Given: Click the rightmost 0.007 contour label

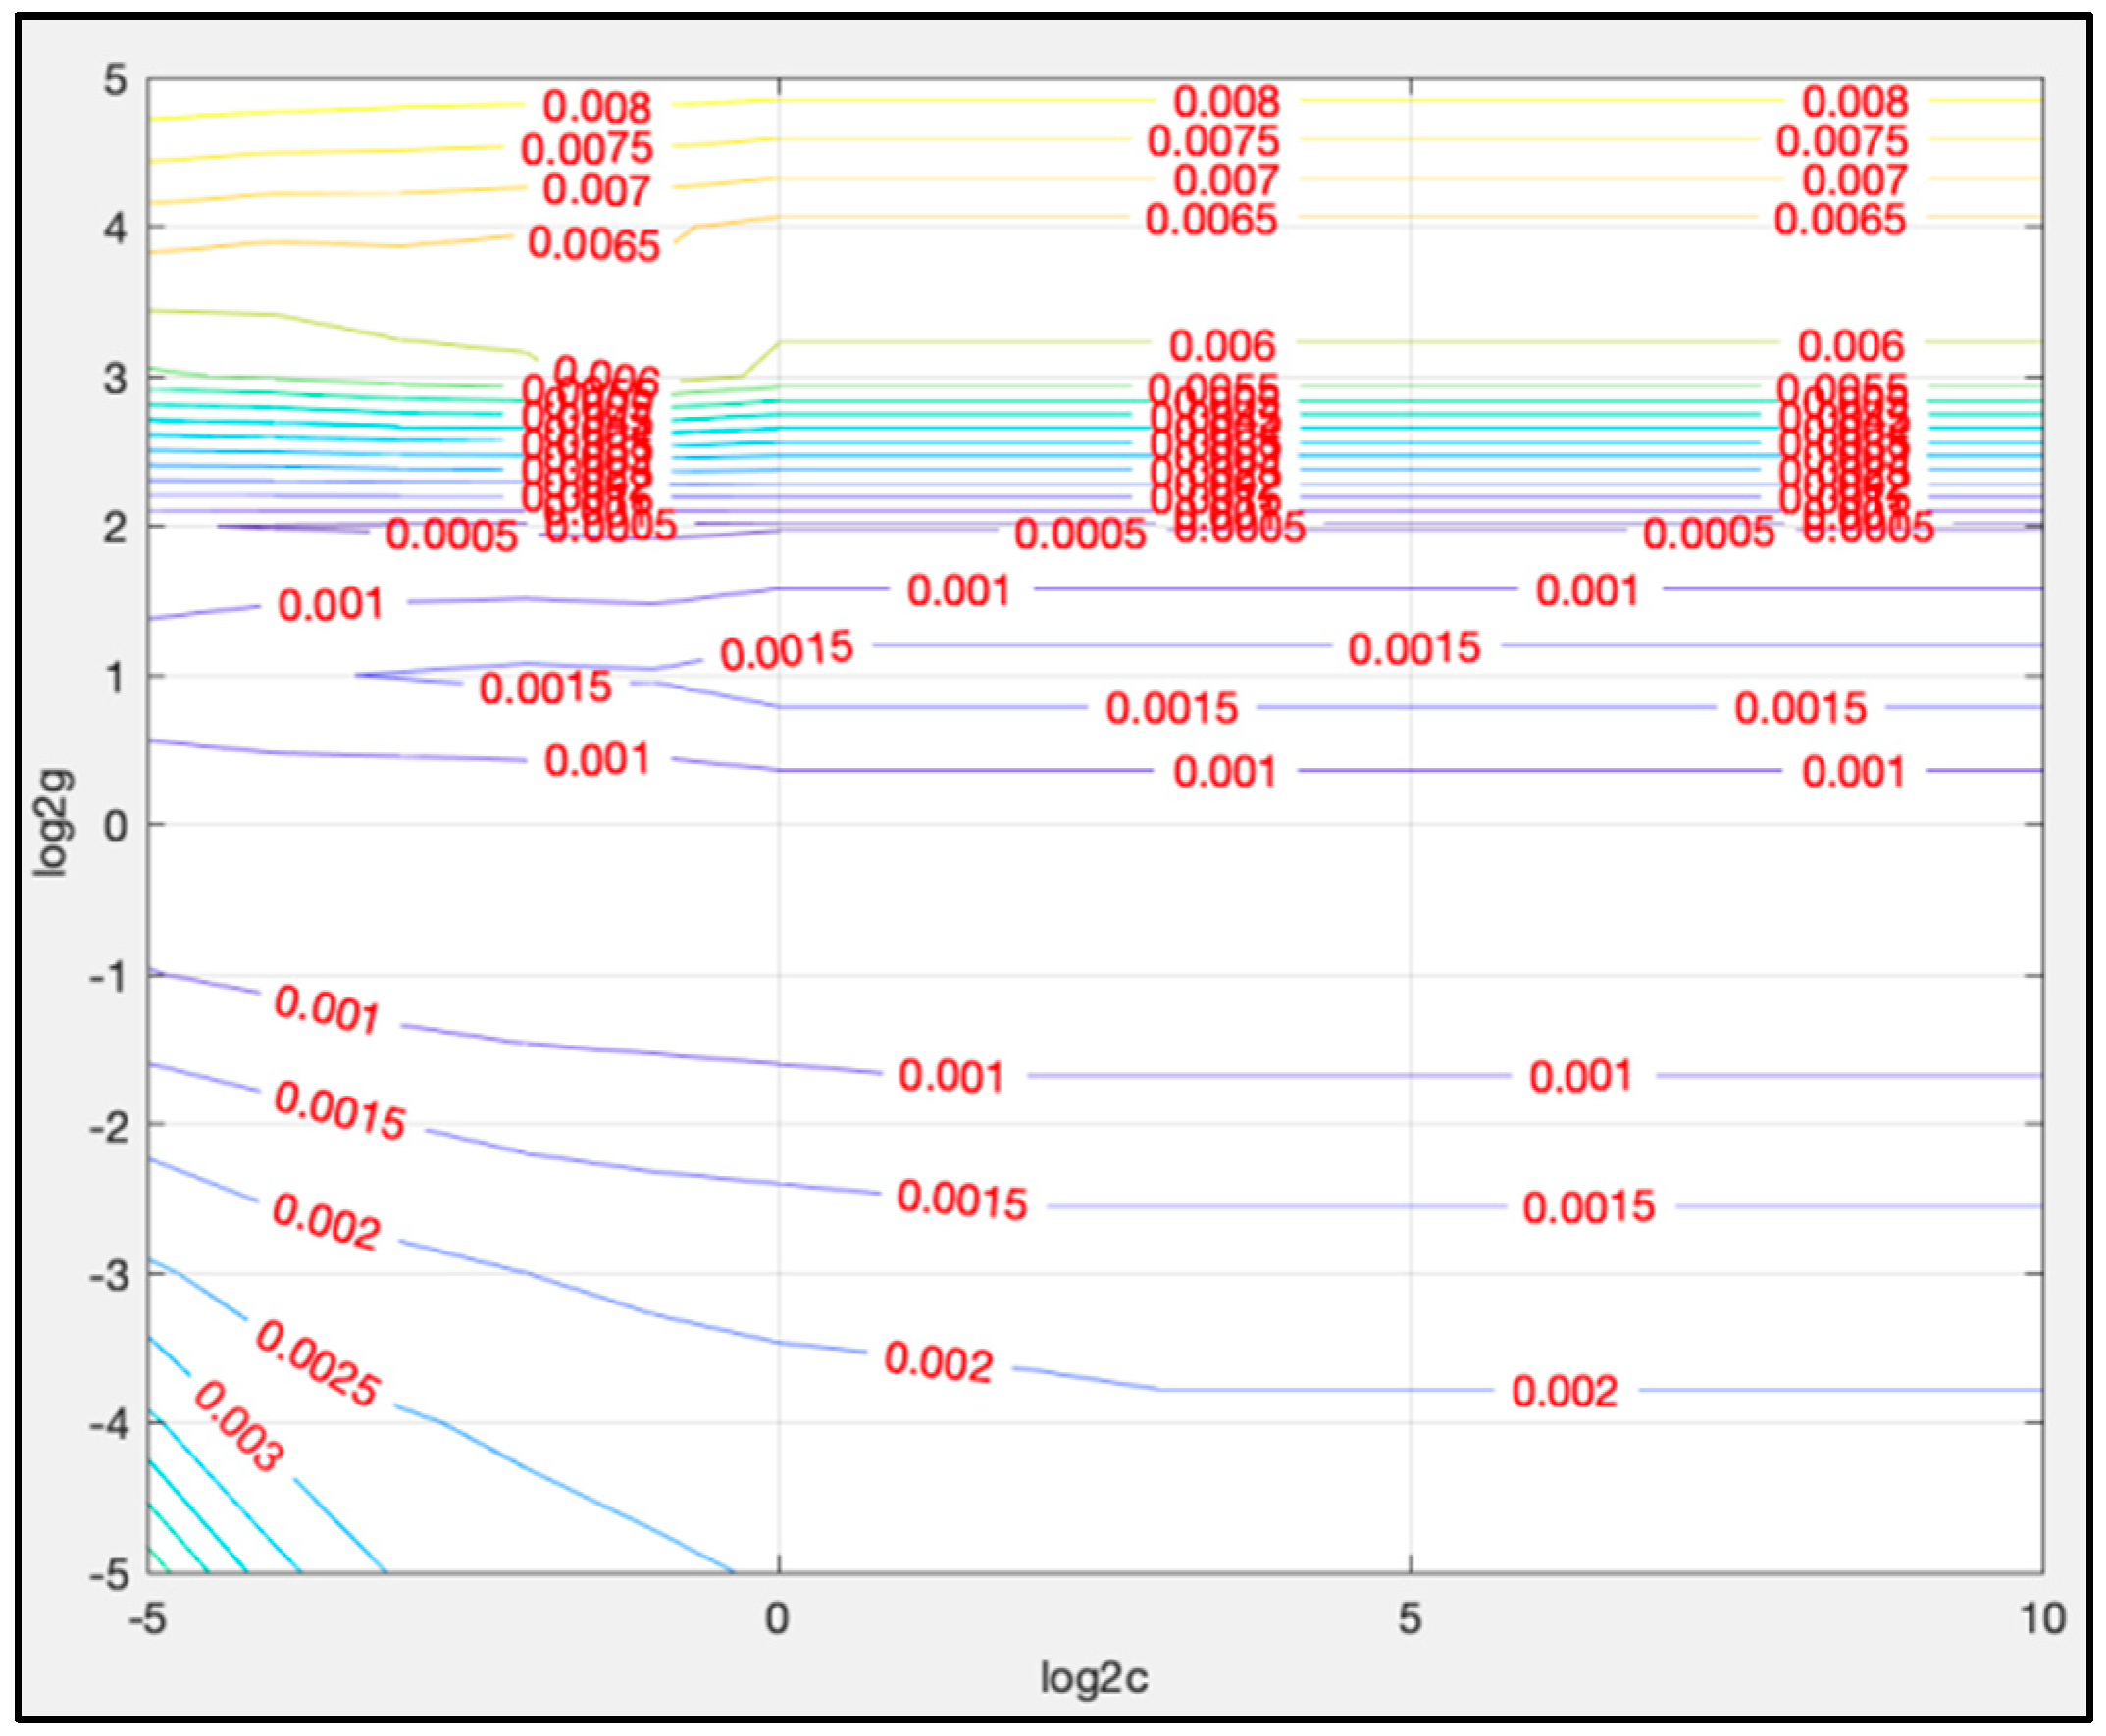Looking at the screenshot, I should 1855,180.
